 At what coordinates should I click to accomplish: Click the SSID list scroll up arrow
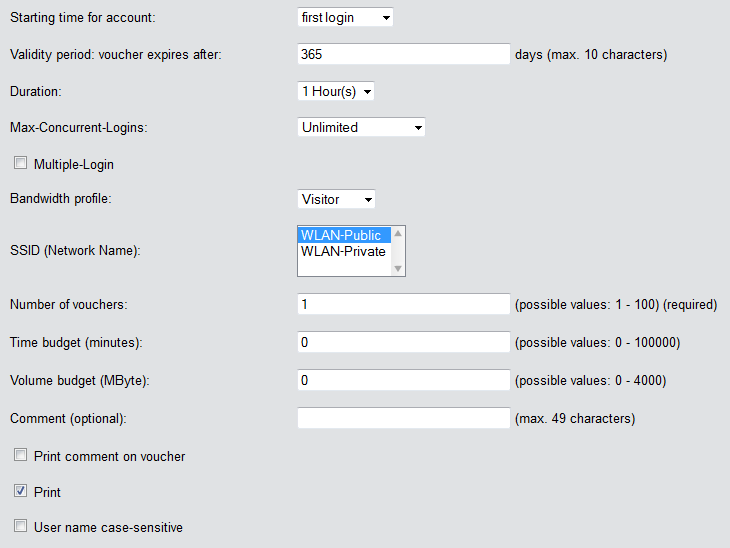(398, 232)
